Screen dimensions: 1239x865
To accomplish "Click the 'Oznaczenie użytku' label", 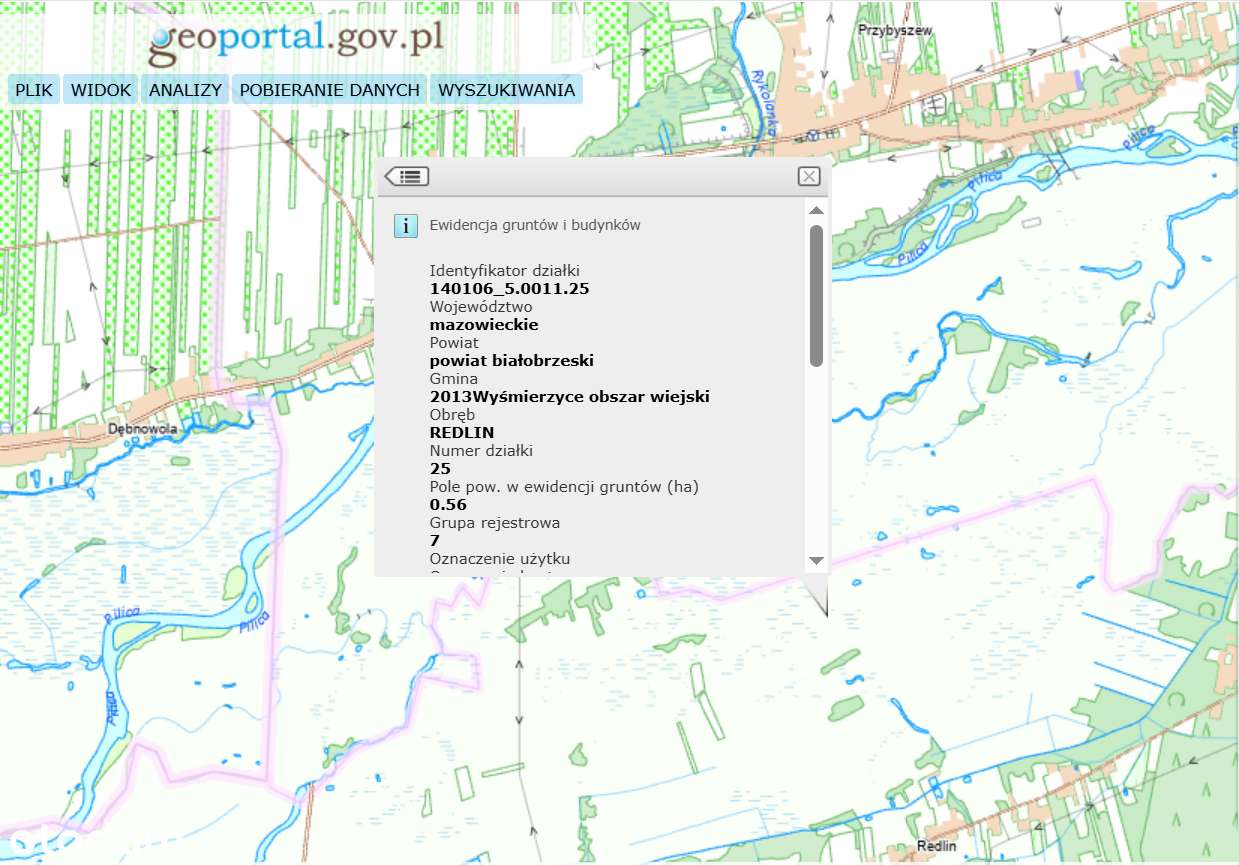I will click(x=500, y=558).
